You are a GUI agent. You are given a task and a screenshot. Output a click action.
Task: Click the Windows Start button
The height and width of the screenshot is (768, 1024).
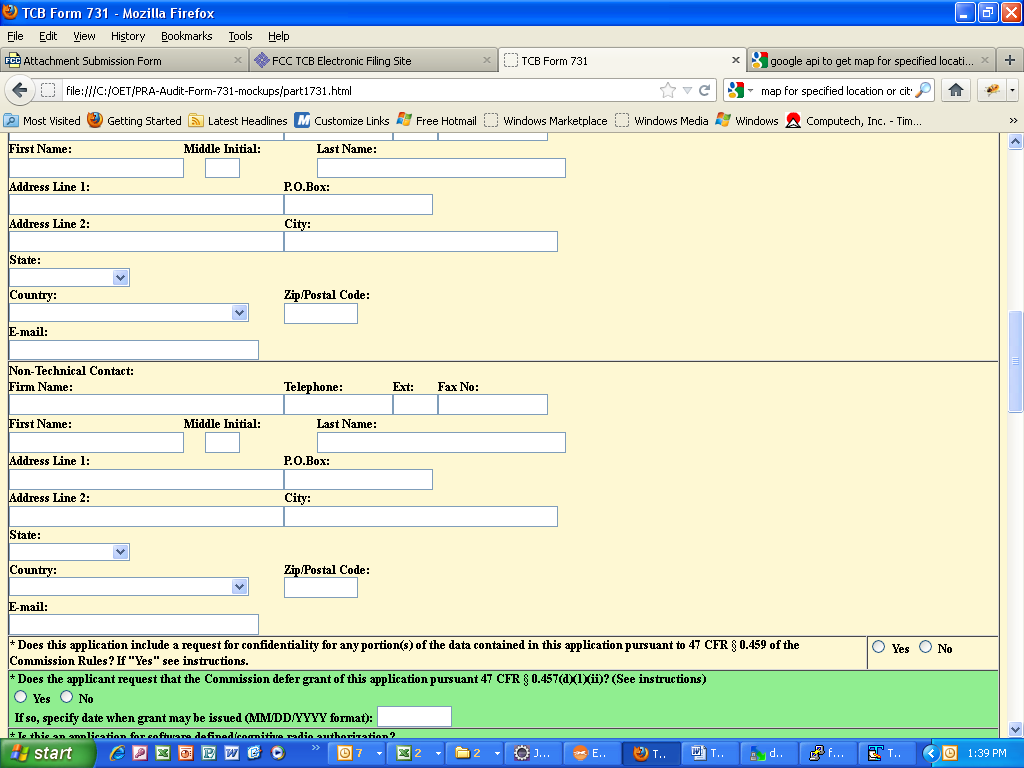(x=42, y=753)
